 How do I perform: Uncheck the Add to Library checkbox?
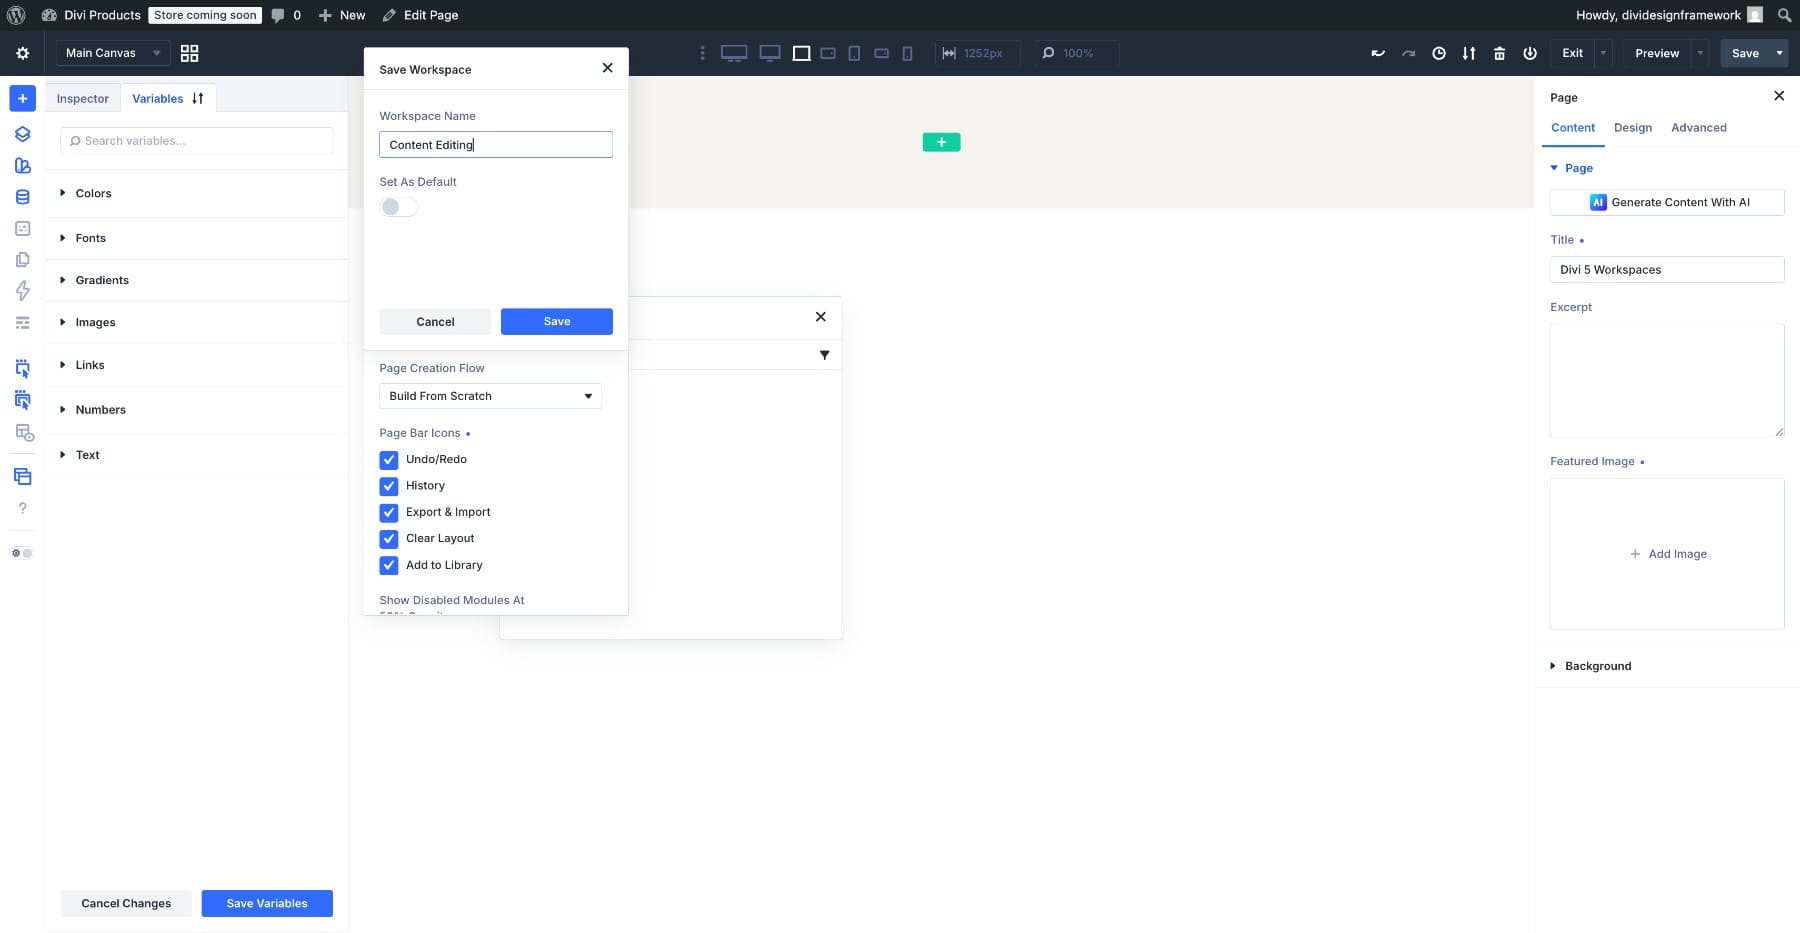(389, 565)
